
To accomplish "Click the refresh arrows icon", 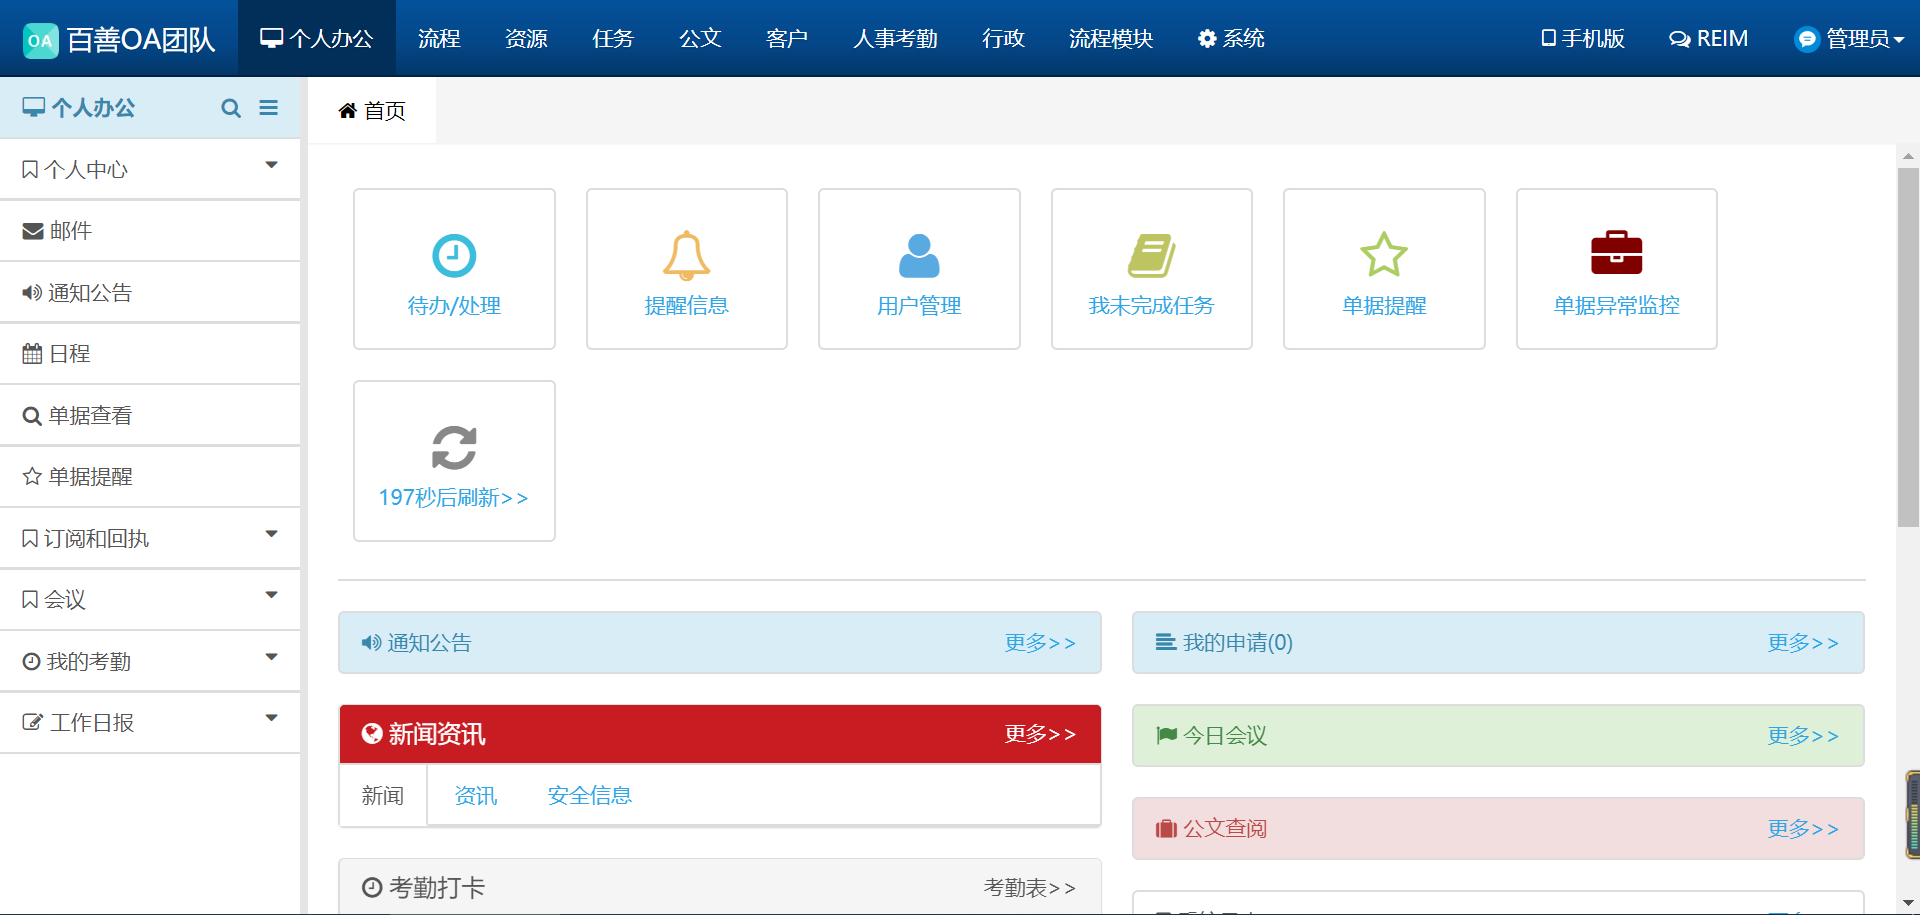I will pos(454,448).
